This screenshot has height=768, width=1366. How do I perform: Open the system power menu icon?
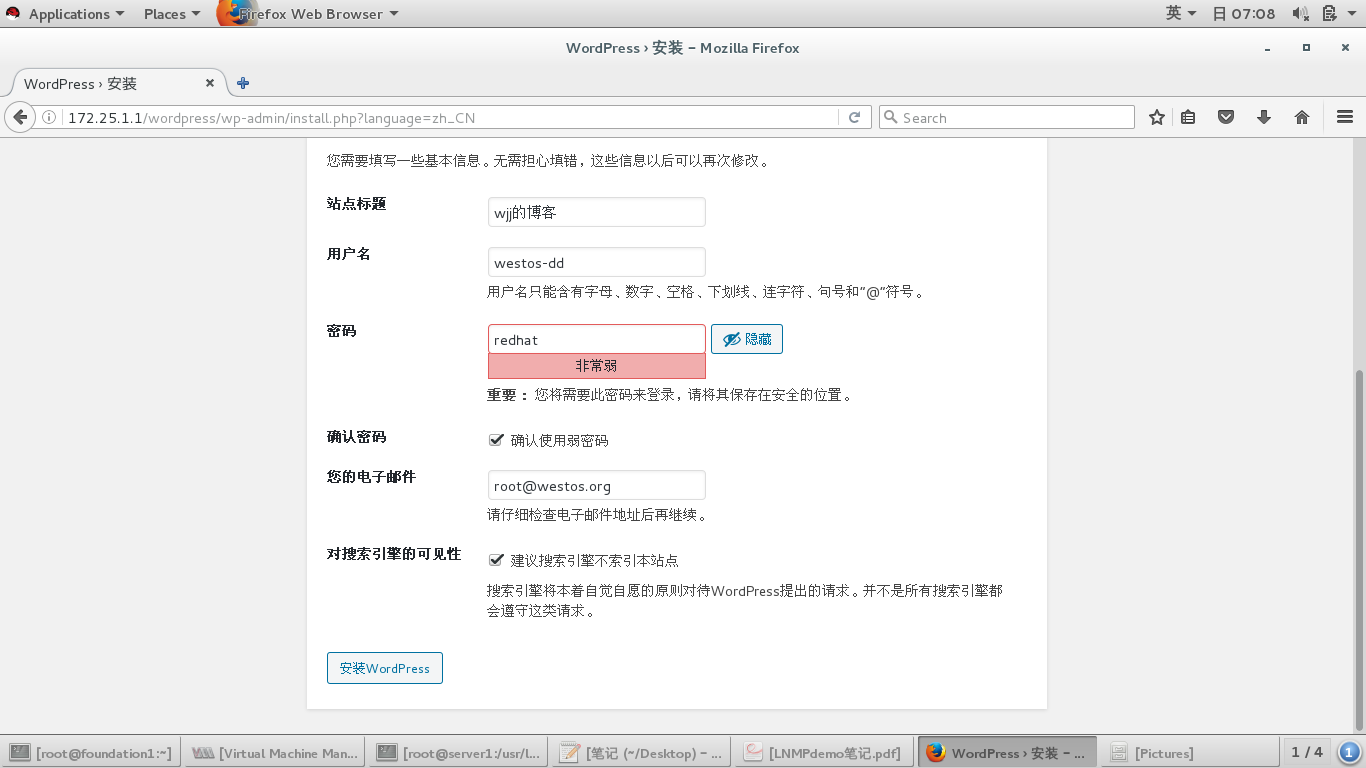(1330, 14)
